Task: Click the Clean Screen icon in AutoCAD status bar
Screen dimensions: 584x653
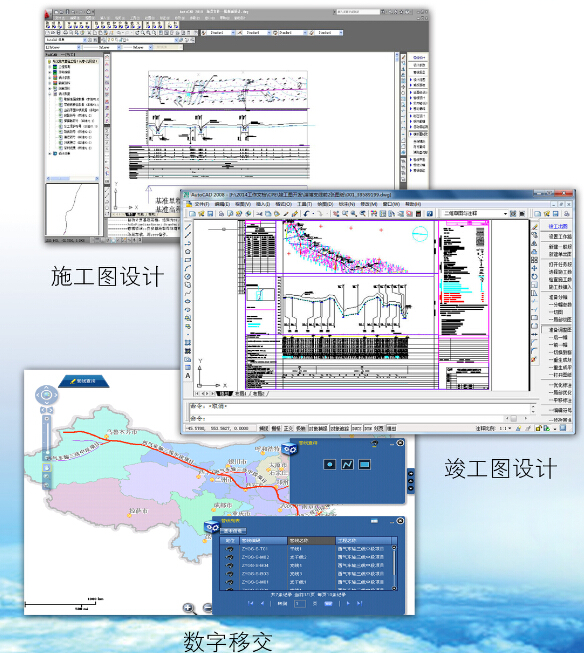Action: pos(563,428)
